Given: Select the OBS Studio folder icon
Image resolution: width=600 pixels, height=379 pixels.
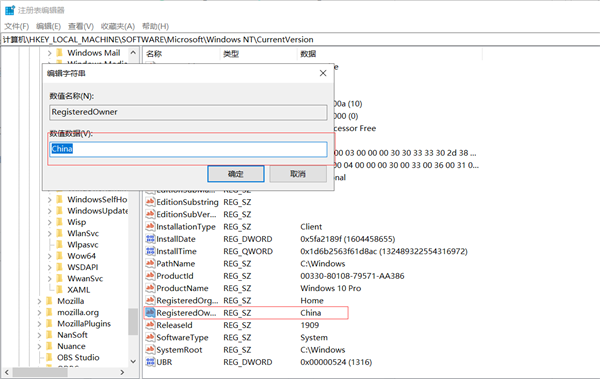Looking at the screenshot, I should [x=49, y=357].
